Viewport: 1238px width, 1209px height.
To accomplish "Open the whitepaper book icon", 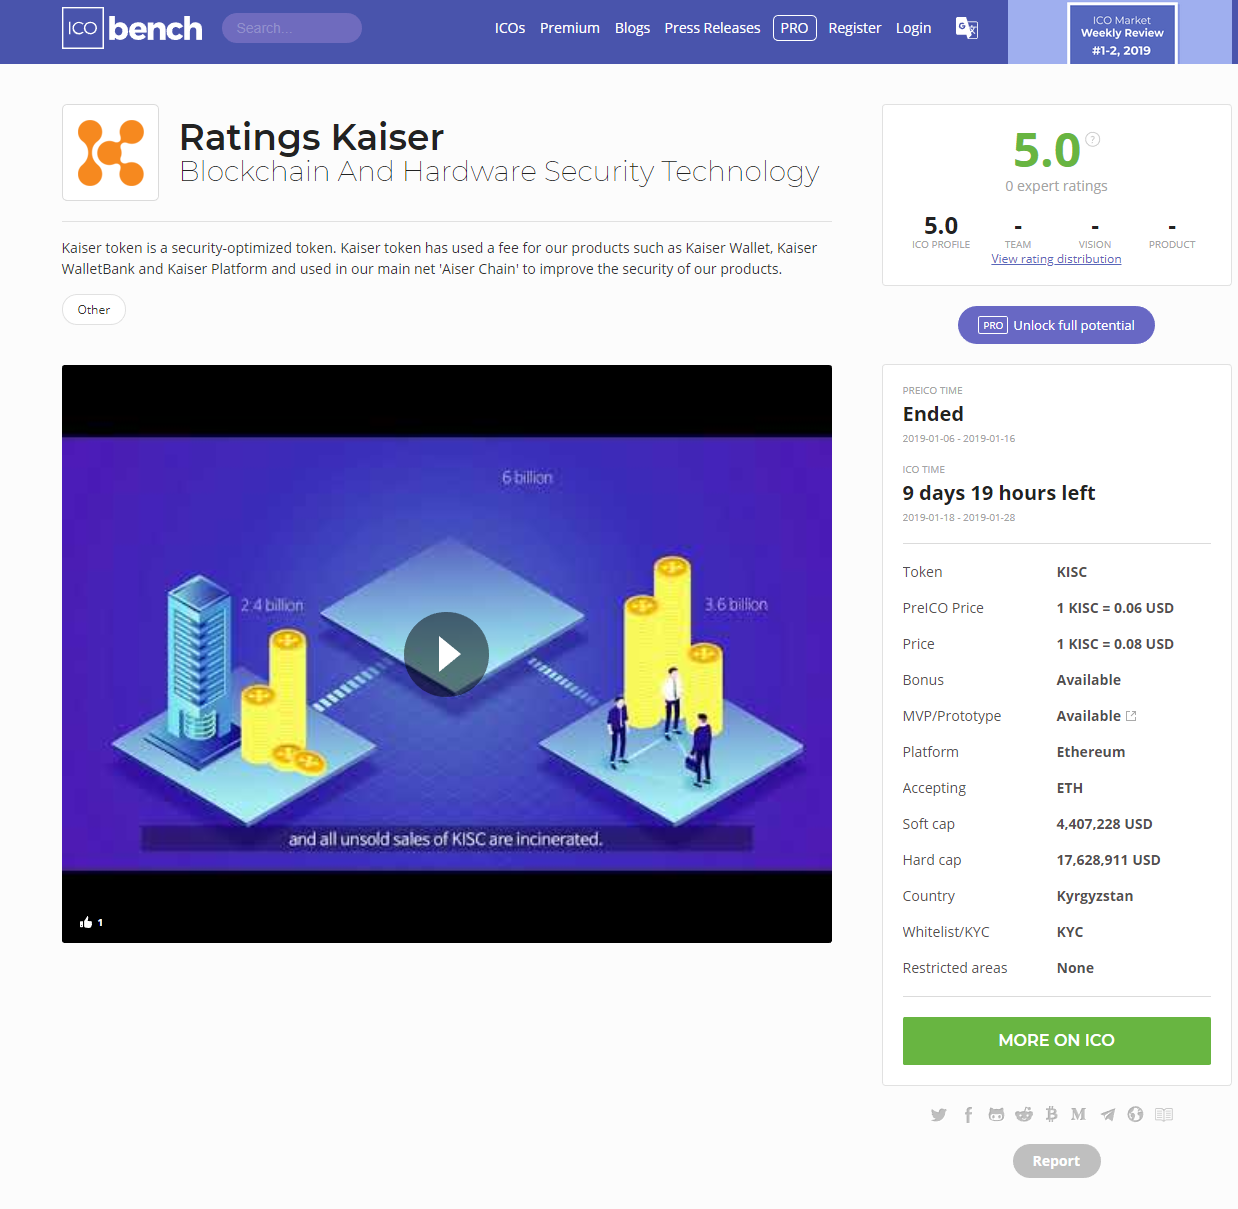I will click(x=1164, y=1115).
